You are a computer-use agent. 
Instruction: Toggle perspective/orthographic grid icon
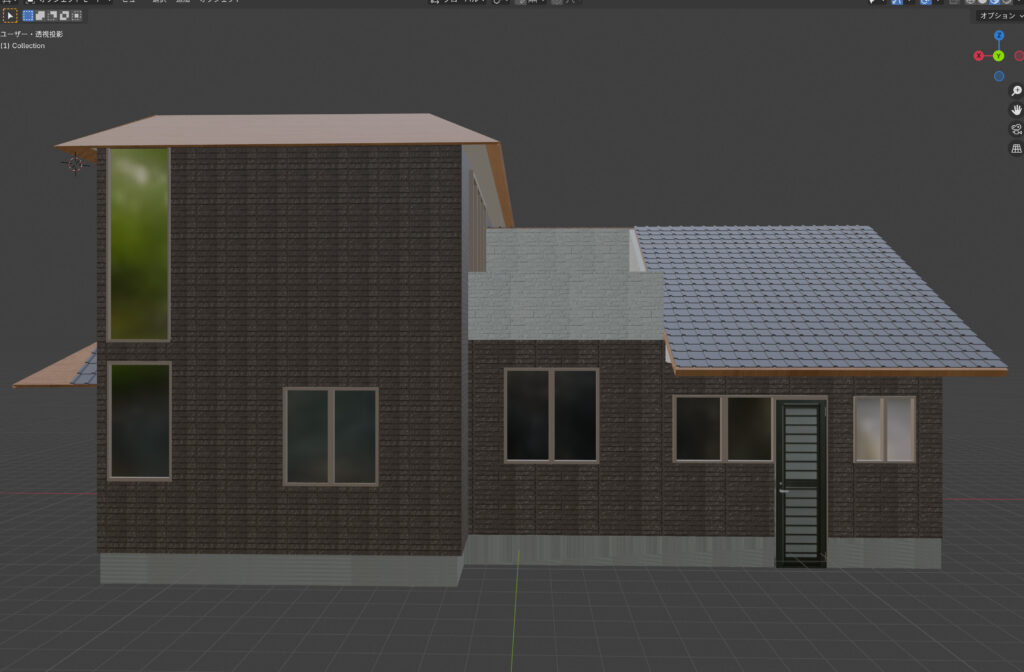point(1016,148)
